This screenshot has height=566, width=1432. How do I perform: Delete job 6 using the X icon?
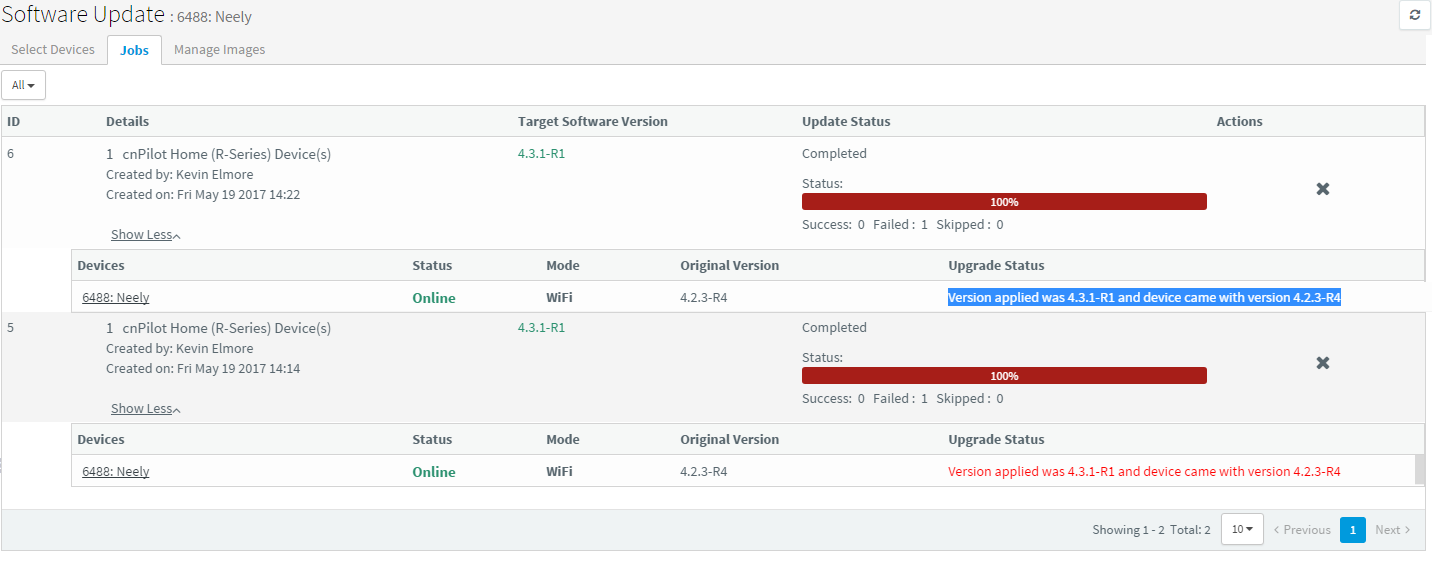coord(1322,189)
